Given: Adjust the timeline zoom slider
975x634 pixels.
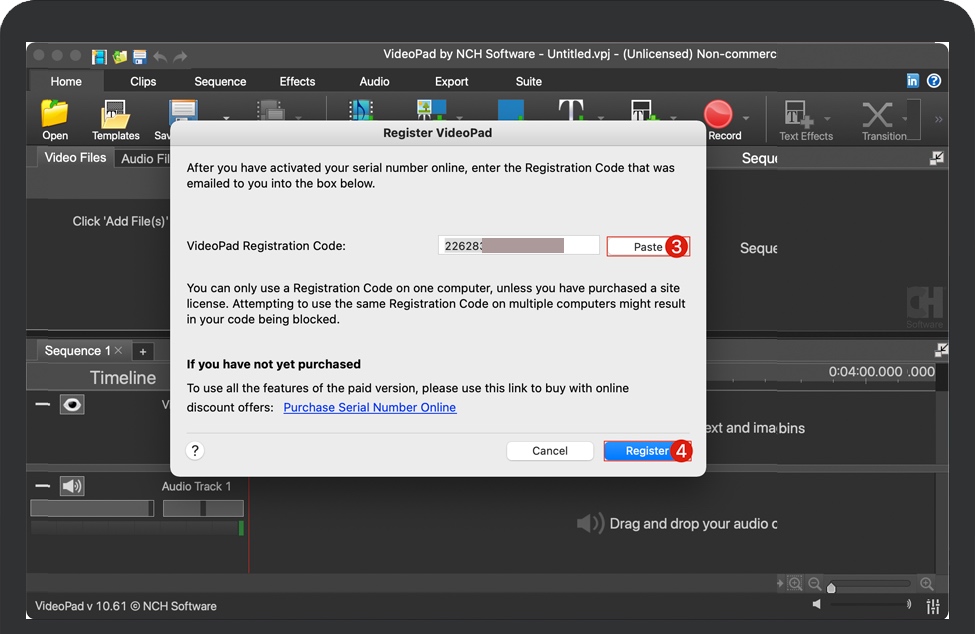Looking at the screenshot, I should (831, 587).
